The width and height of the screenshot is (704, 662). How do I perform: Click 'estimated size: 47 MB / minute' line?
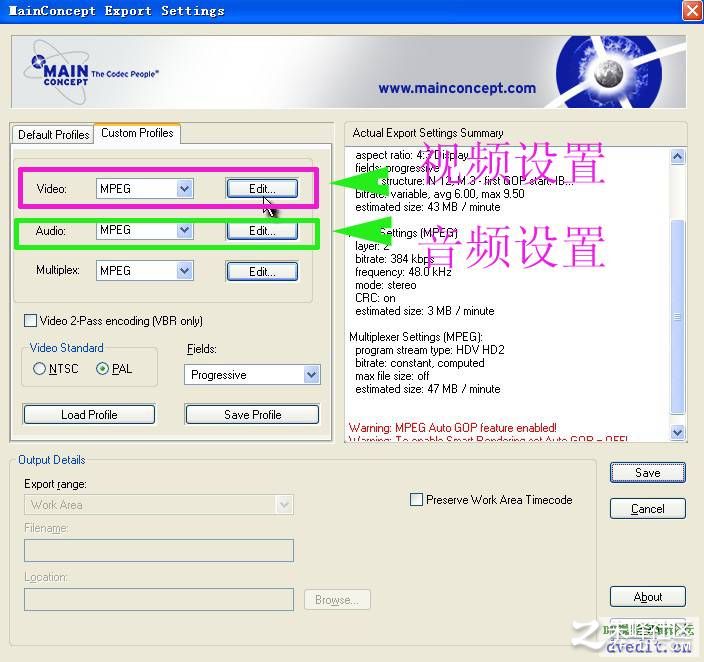click(427, 389)
